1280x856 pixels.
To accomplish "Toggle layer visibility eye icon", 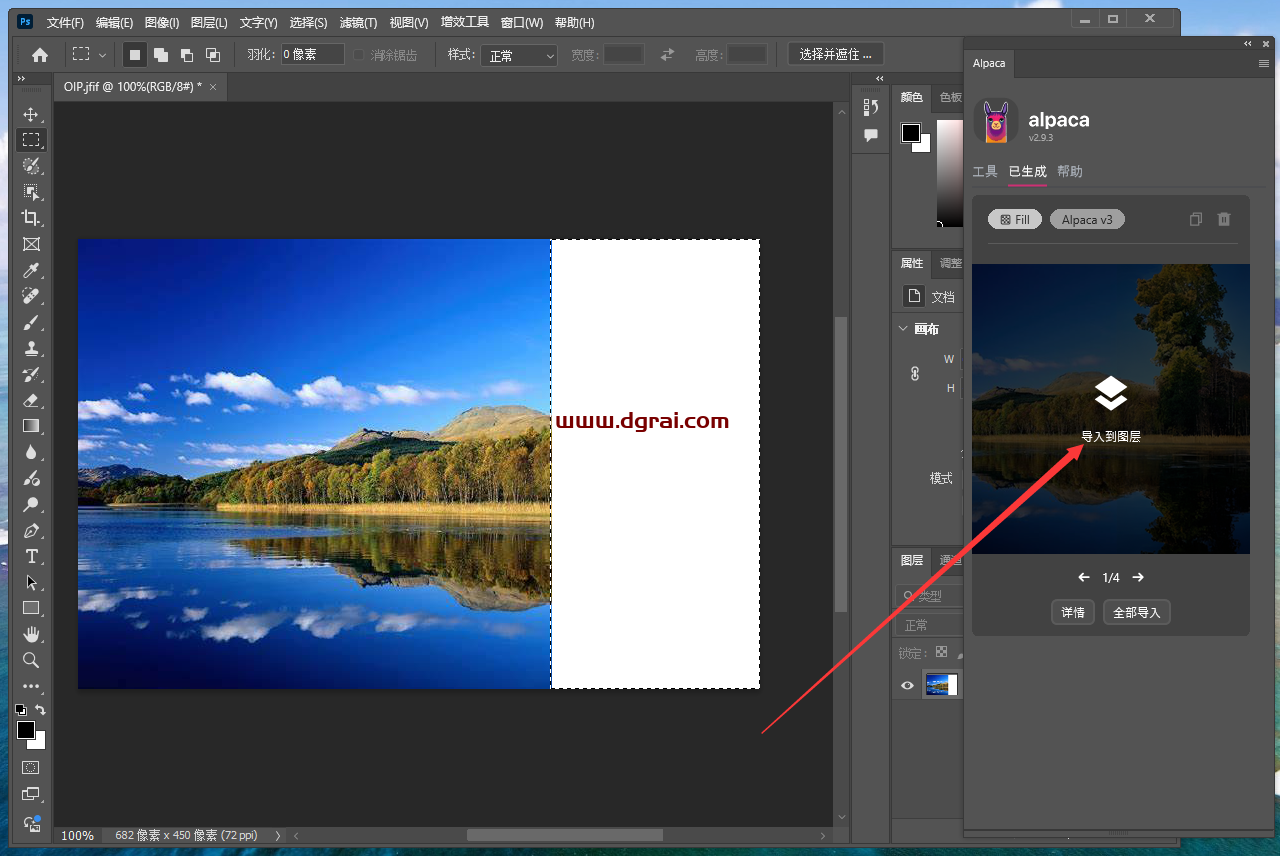I will coord(907,685).
